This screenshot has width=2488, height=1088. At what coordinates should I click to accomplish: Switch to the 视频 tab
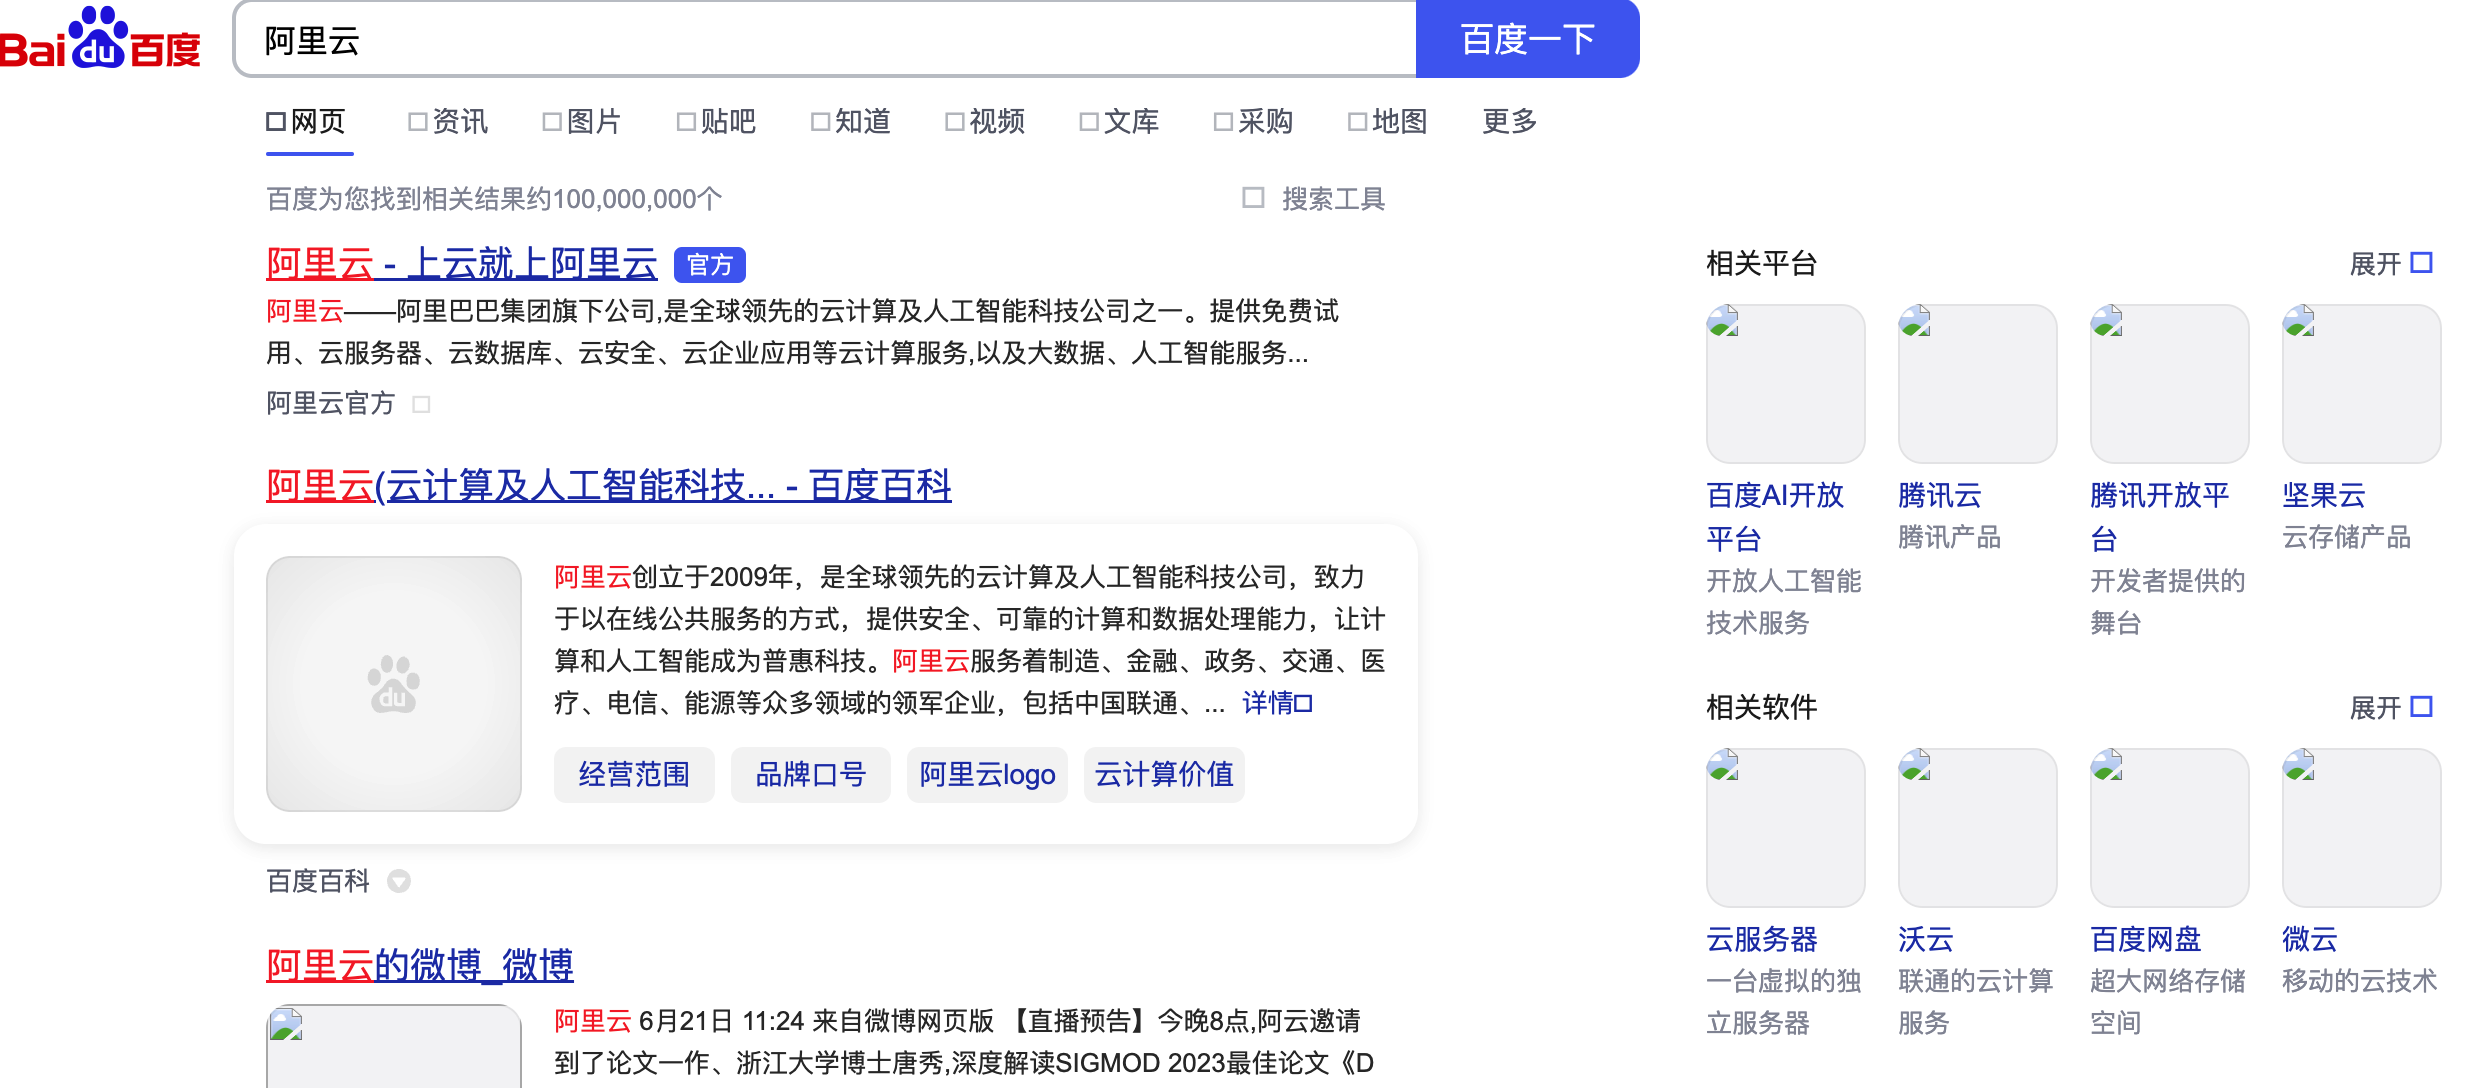[x=986, y=122]
